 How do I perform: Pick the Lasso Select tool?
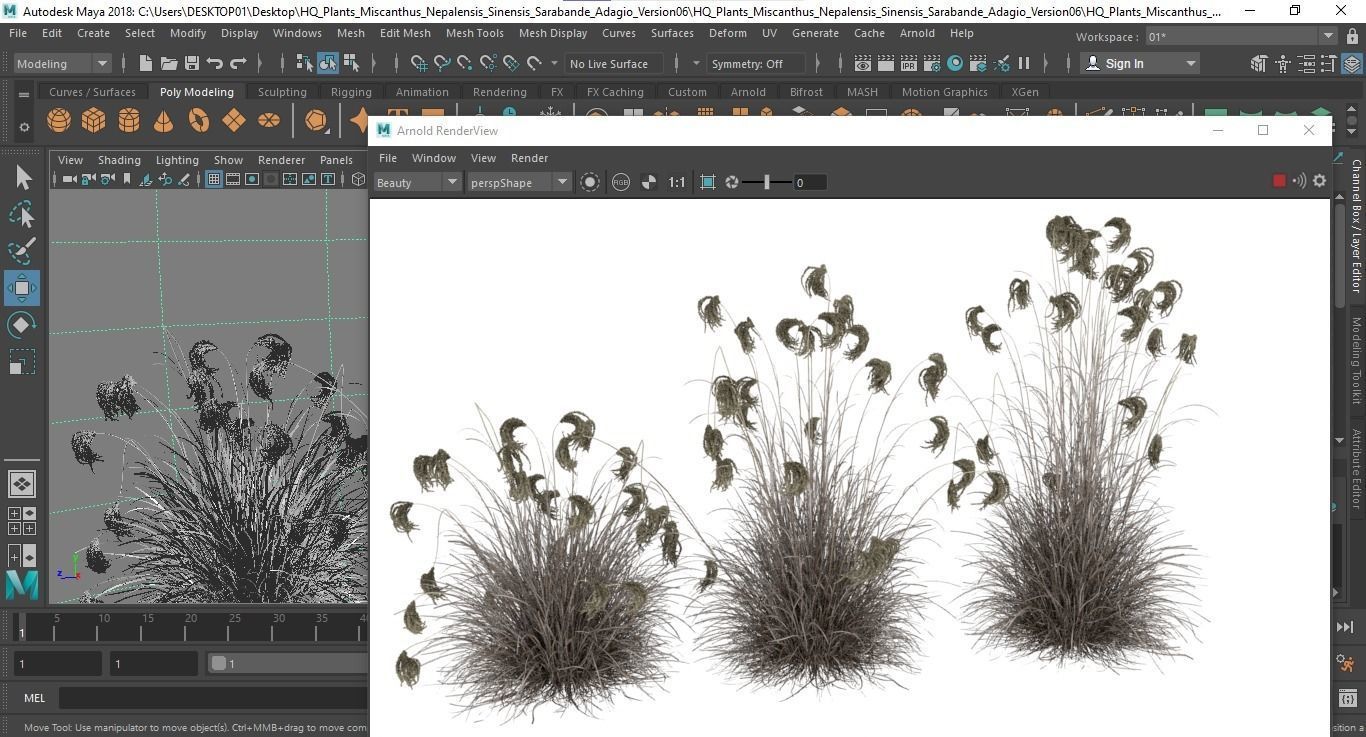pos(22,214)
